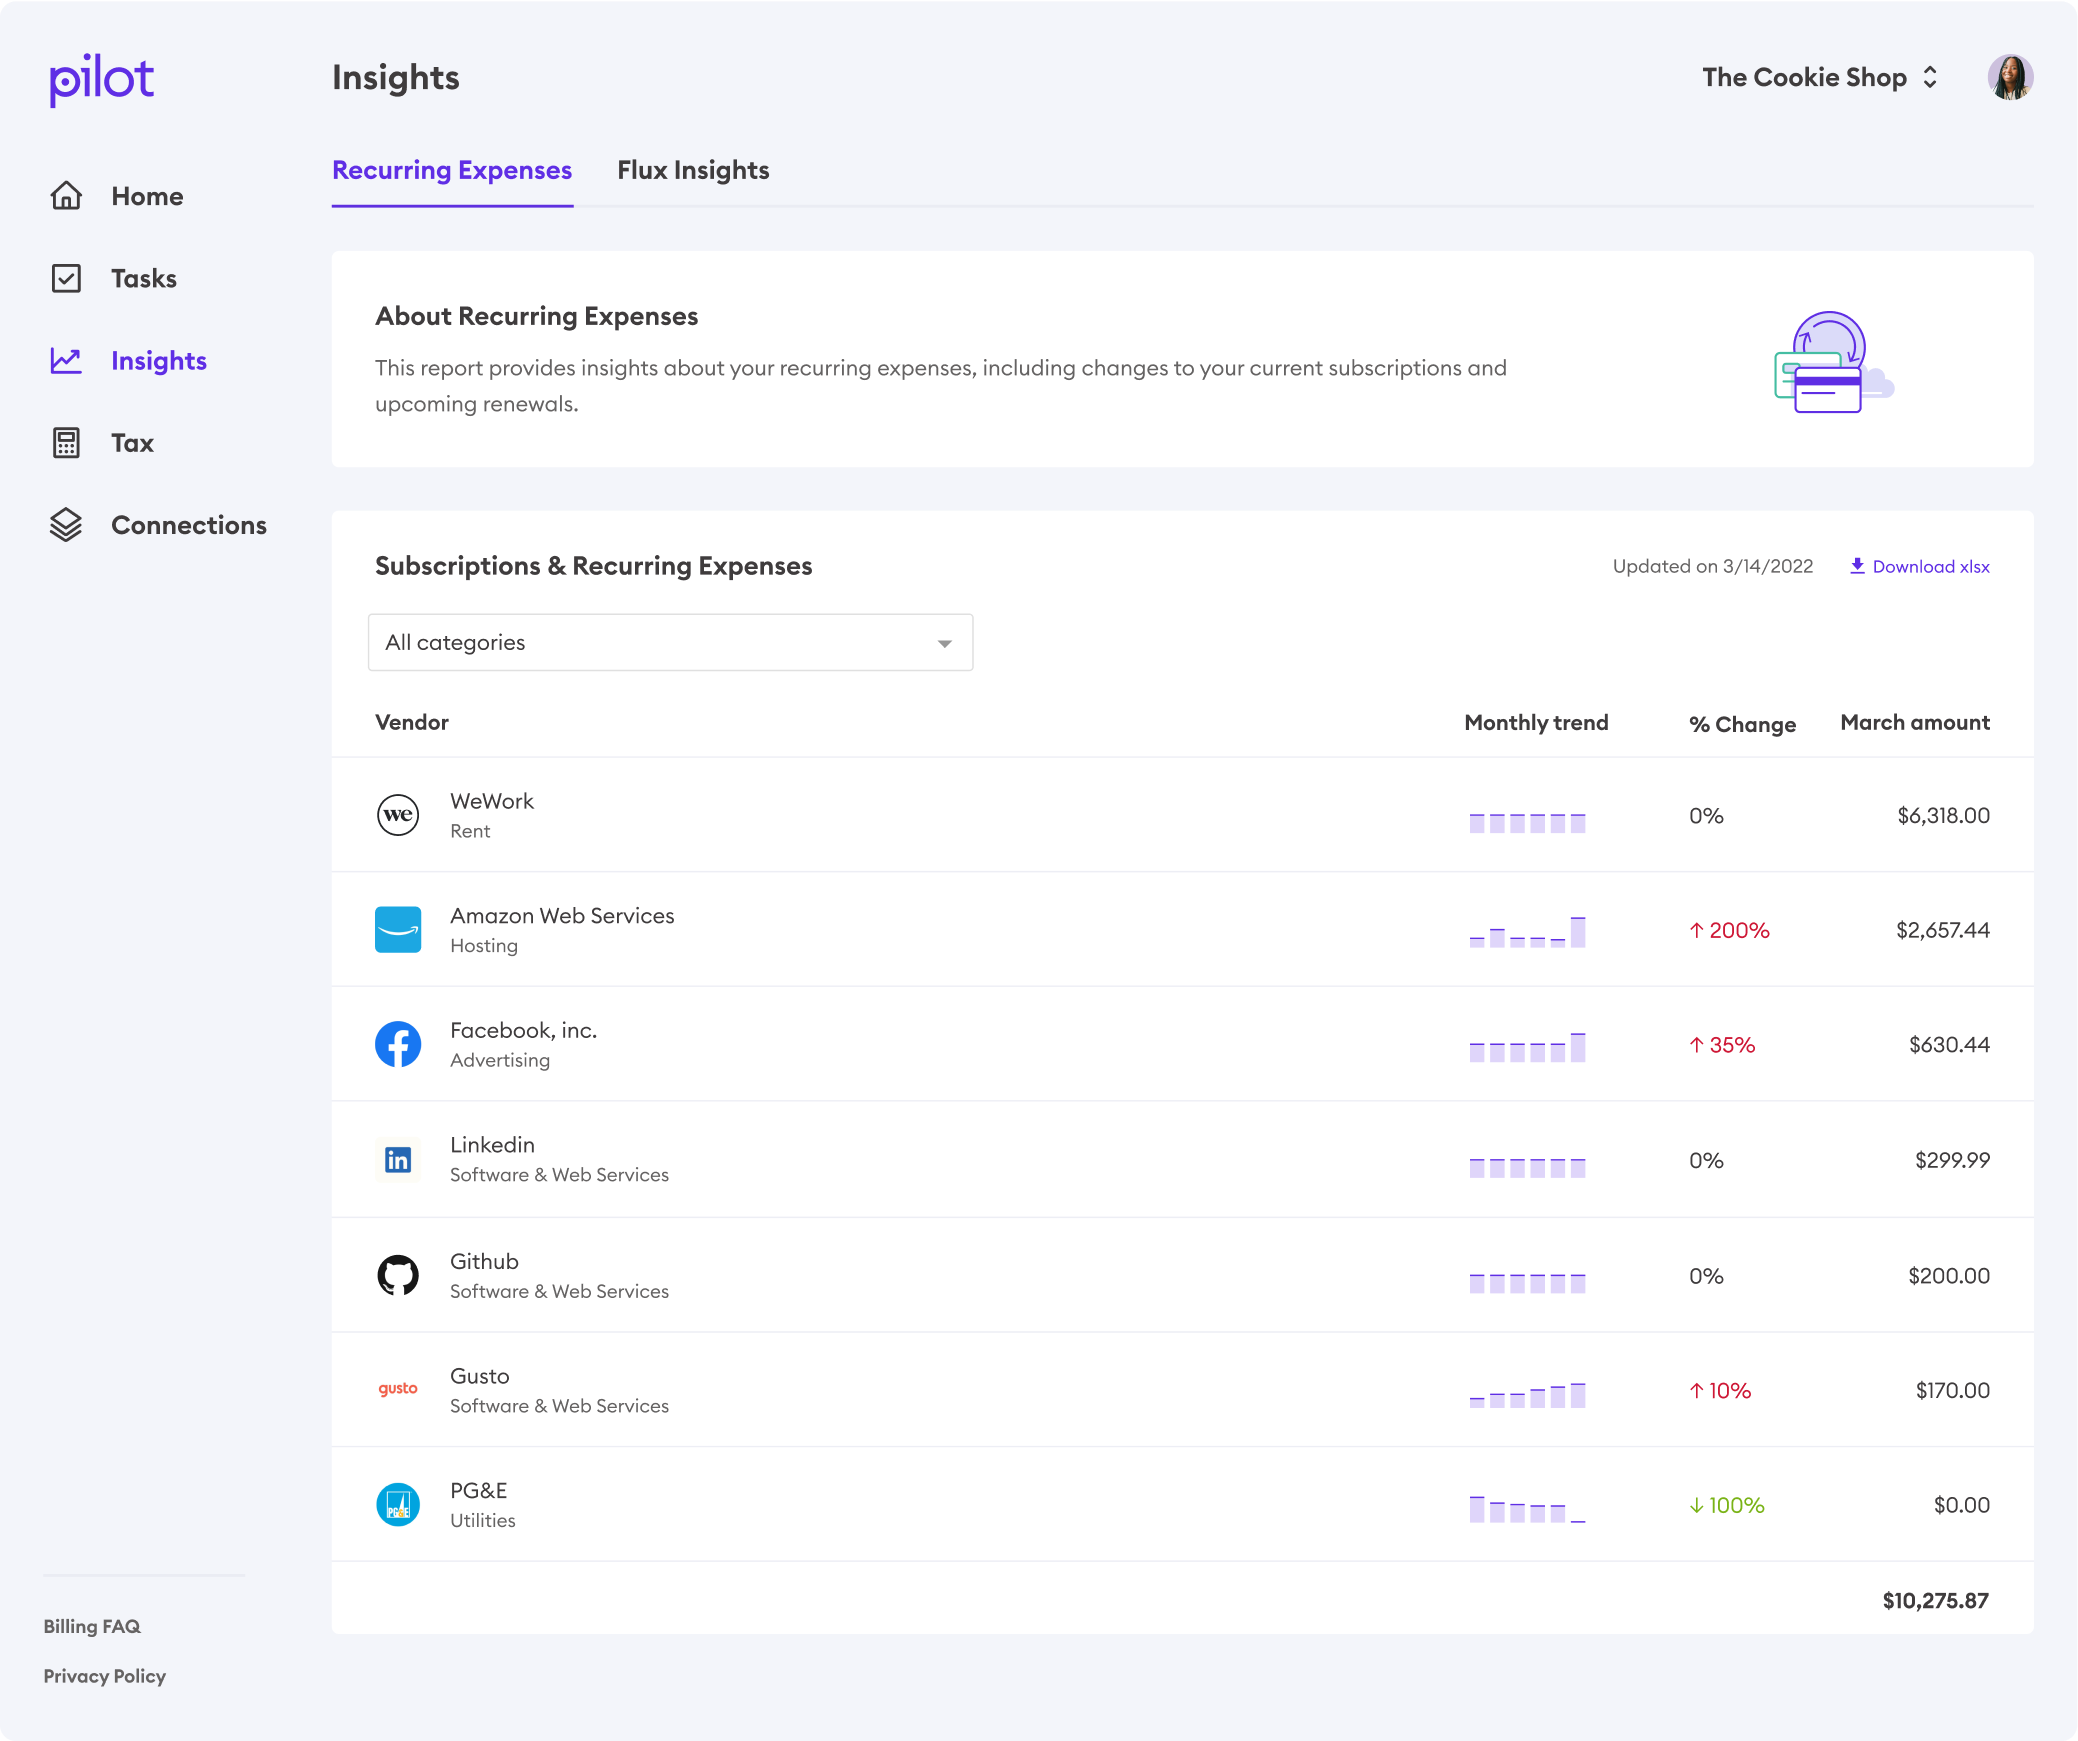
Task: Click the 200% change value
Action: (1730, 930)
